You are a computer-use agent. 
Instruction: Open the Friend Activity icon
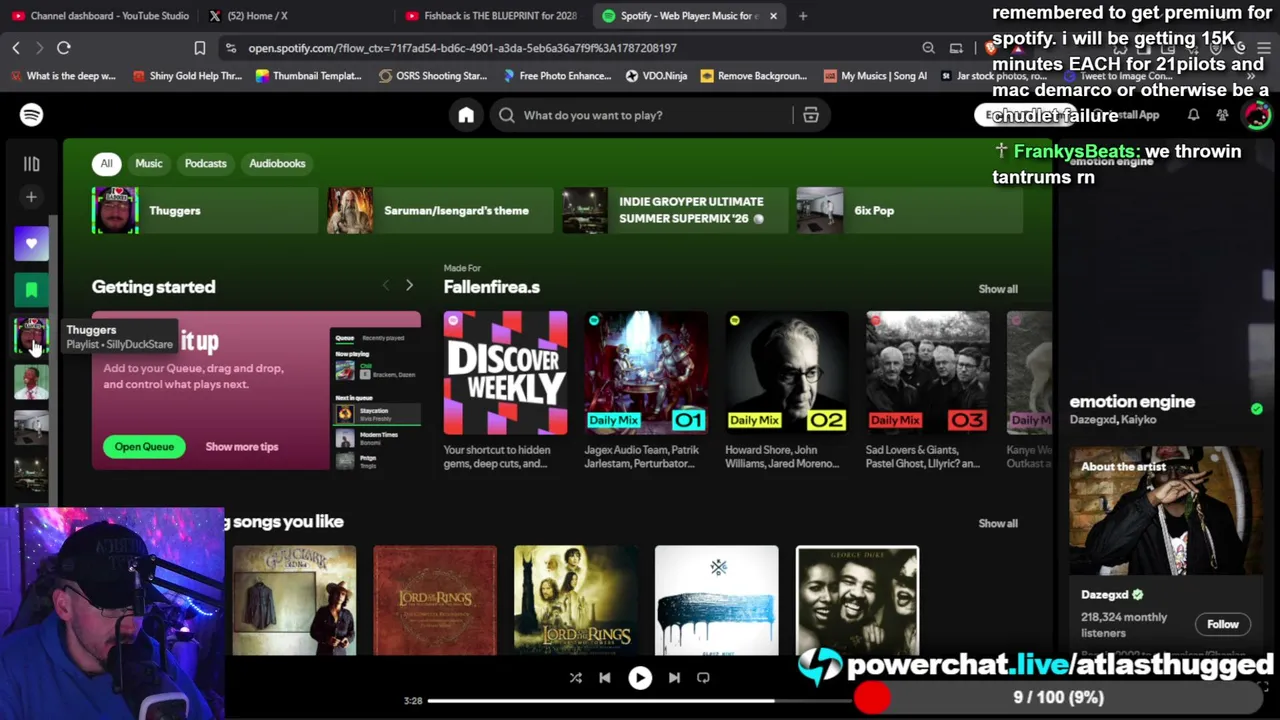tap(1222, 115)
